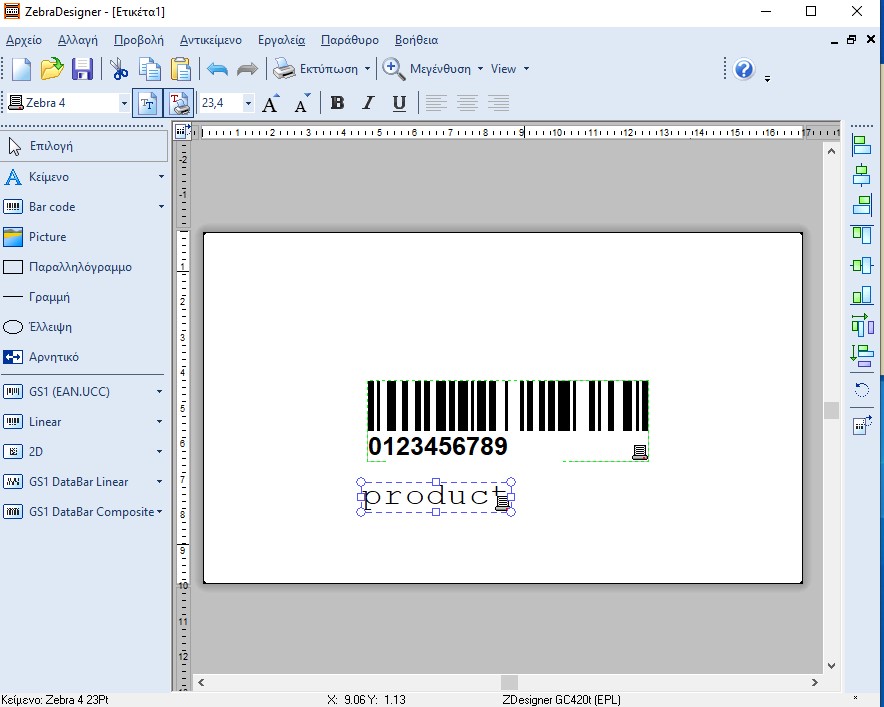Rotate the selected object icon
Screen dimensions: 884x707
(x=862, y=390)
